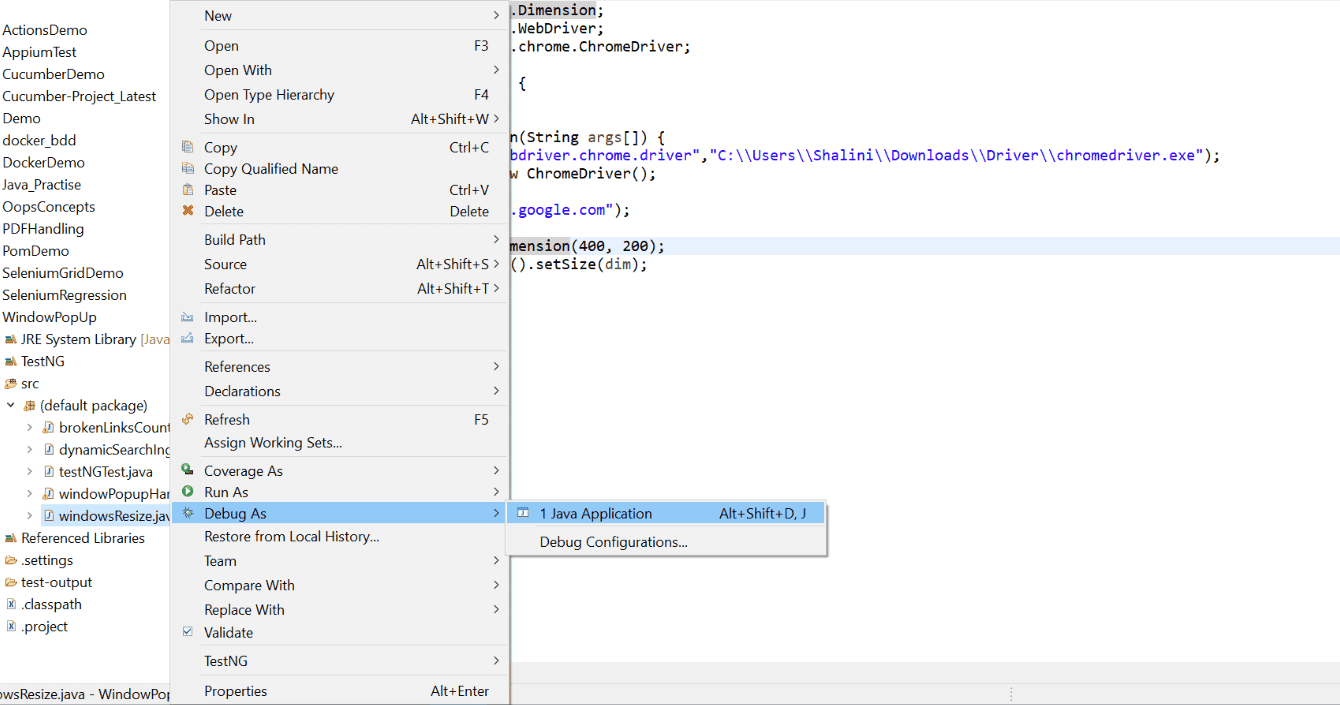Click the Copy icon in the context menu
Image resolution: width=1340 pixels, height=705 pixels.
[x=188, y=147]
